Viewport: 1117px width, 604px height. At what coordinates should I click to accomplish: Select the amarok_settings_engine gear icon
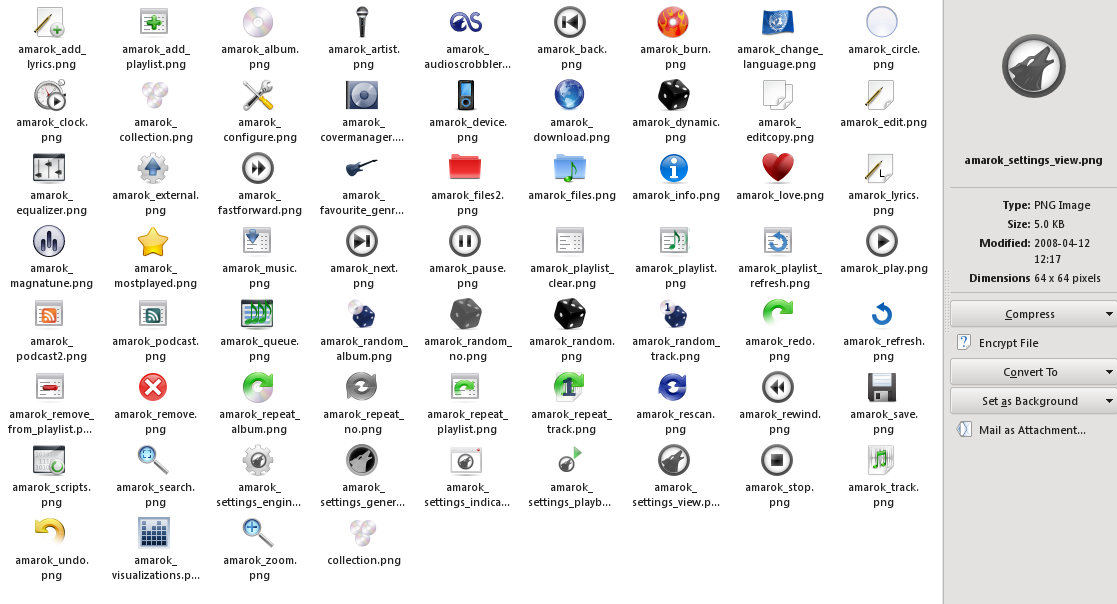(258, 461)
